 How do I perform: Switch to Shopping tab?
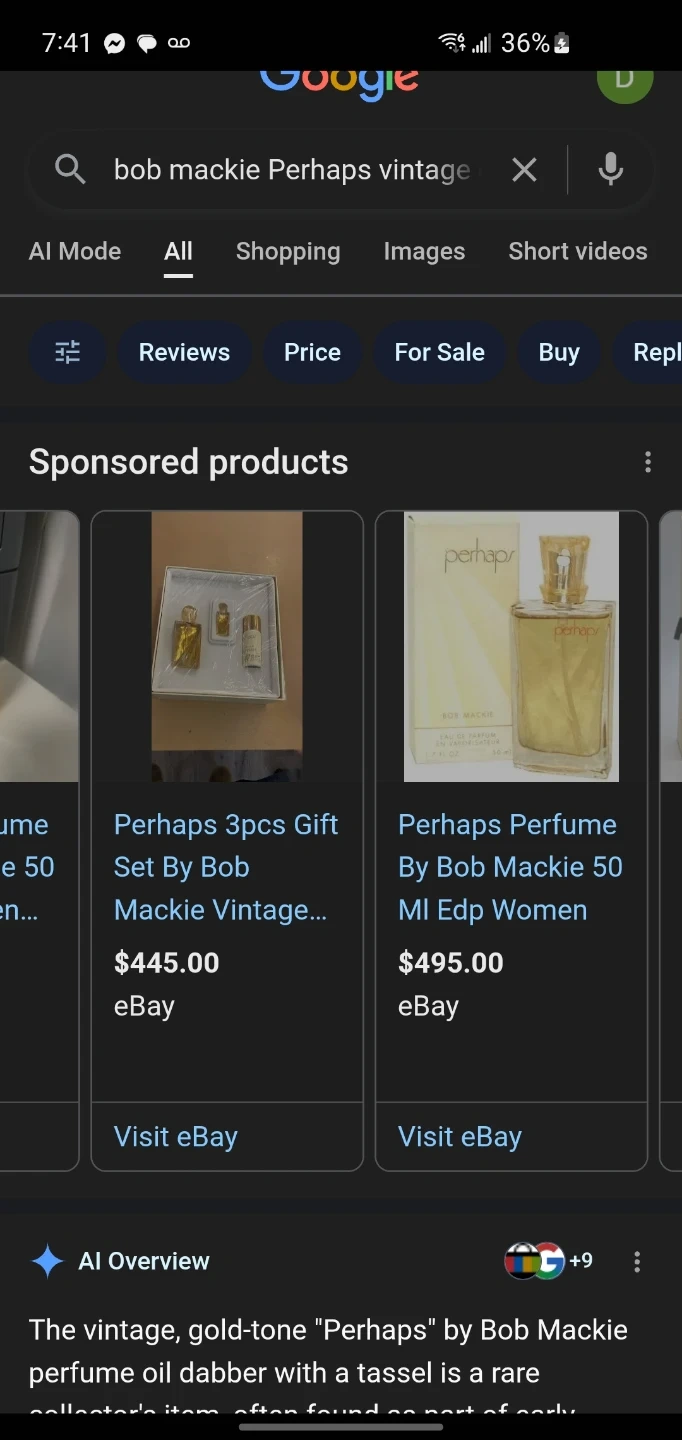click(288, 251)
